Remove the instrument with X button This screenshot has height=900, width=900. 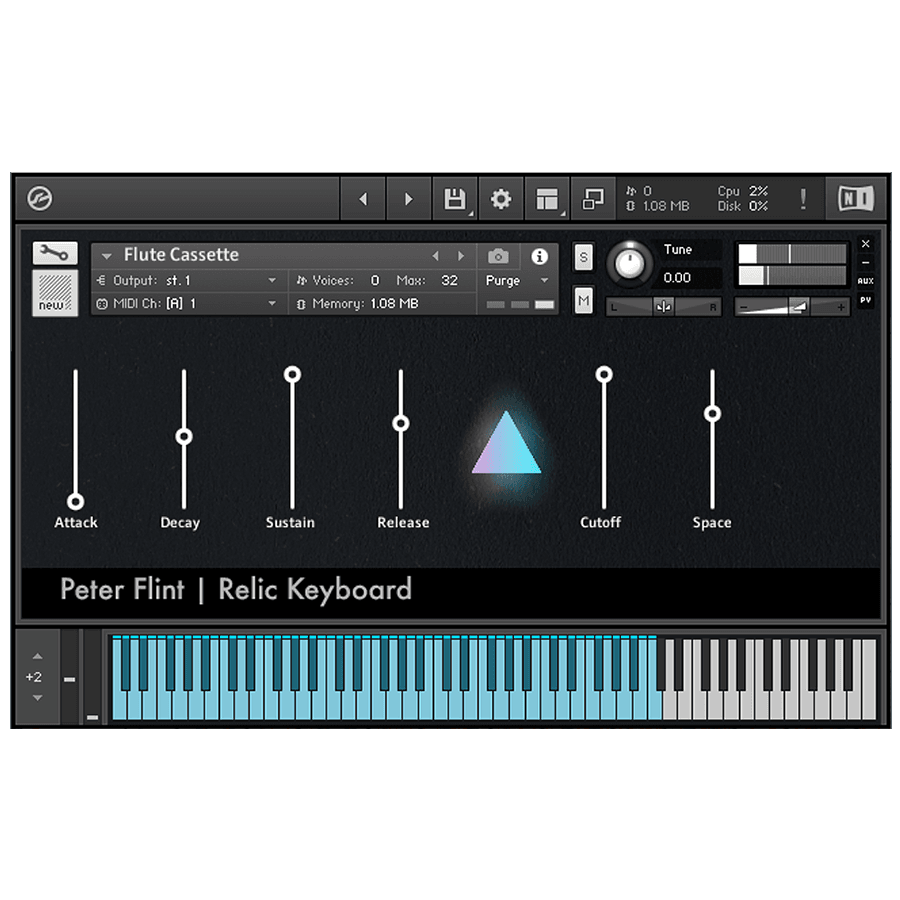[866, 244]
